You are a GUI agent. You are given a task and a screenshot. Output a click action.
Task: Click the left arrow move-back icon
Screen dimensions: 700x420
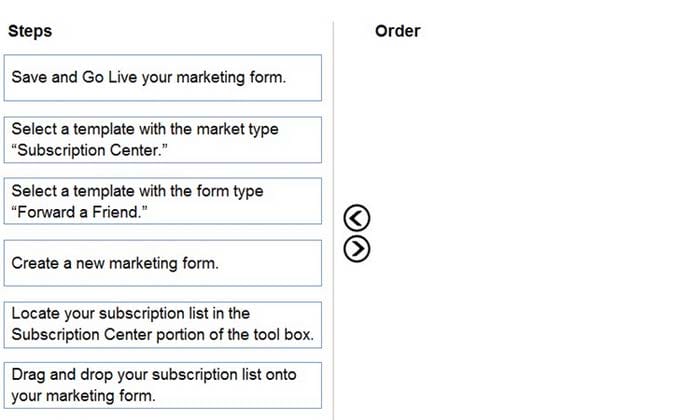357,218
